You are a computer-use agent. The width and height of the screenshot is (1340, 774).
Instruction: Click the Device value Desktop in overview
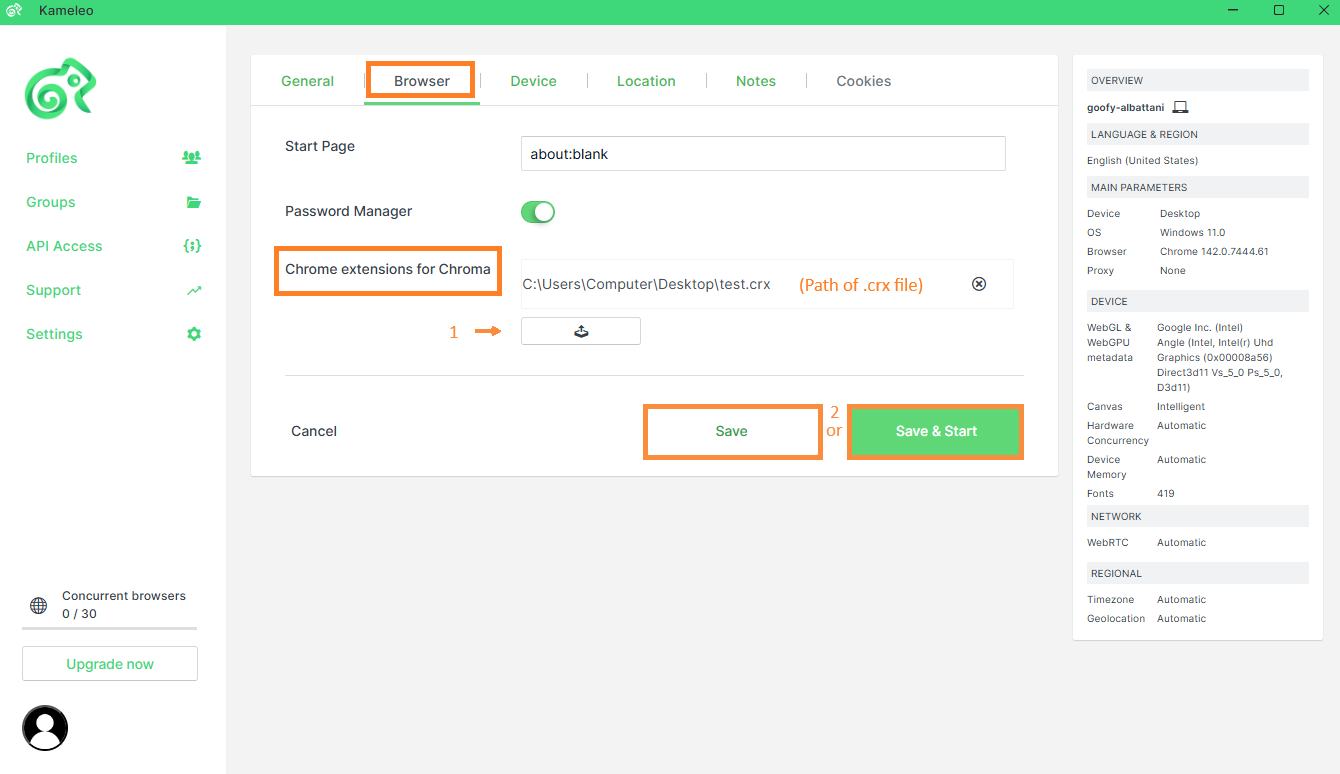coord(1180,214)
